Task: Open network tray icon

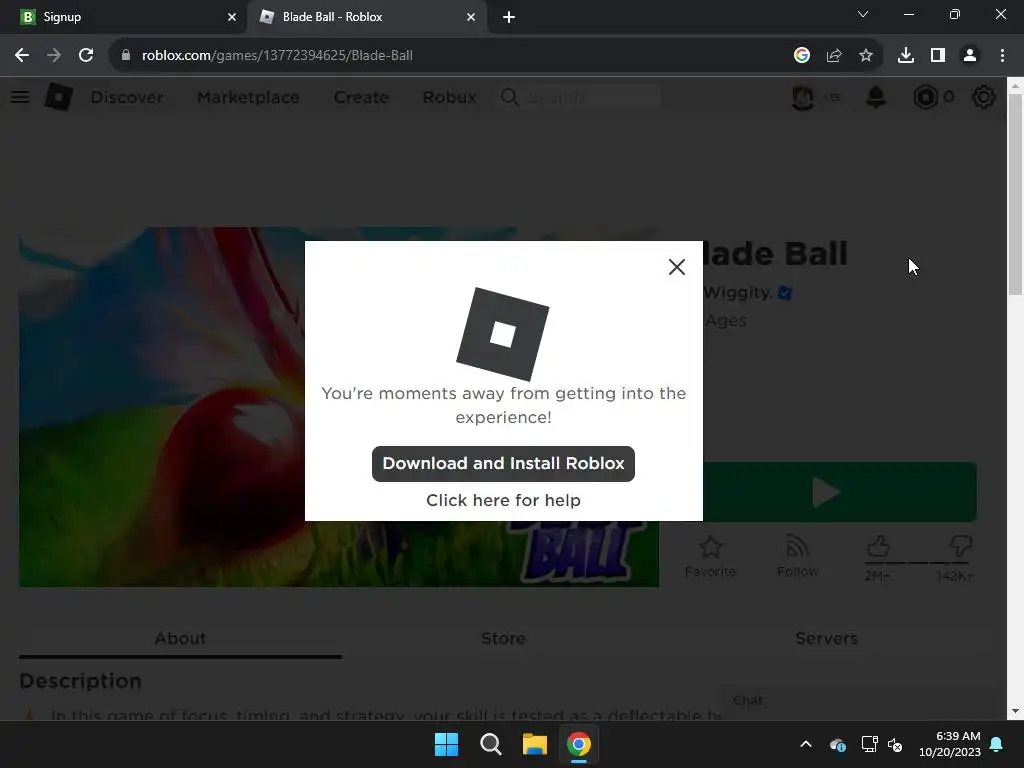Action: point(869,744)
